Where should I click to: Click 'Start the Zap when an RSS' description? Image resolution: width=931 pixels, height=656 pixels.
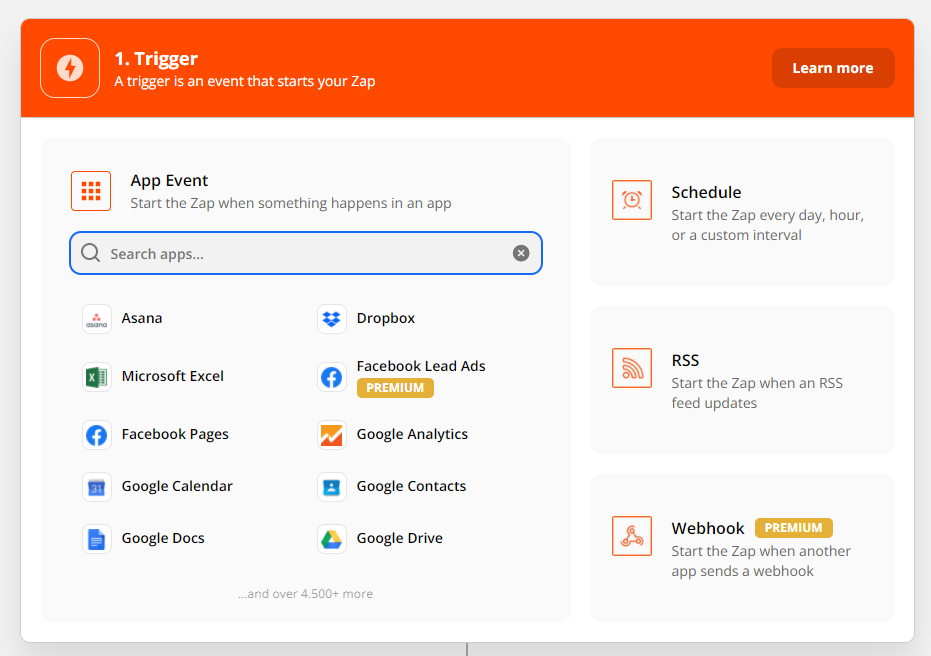tap(757, 393)
